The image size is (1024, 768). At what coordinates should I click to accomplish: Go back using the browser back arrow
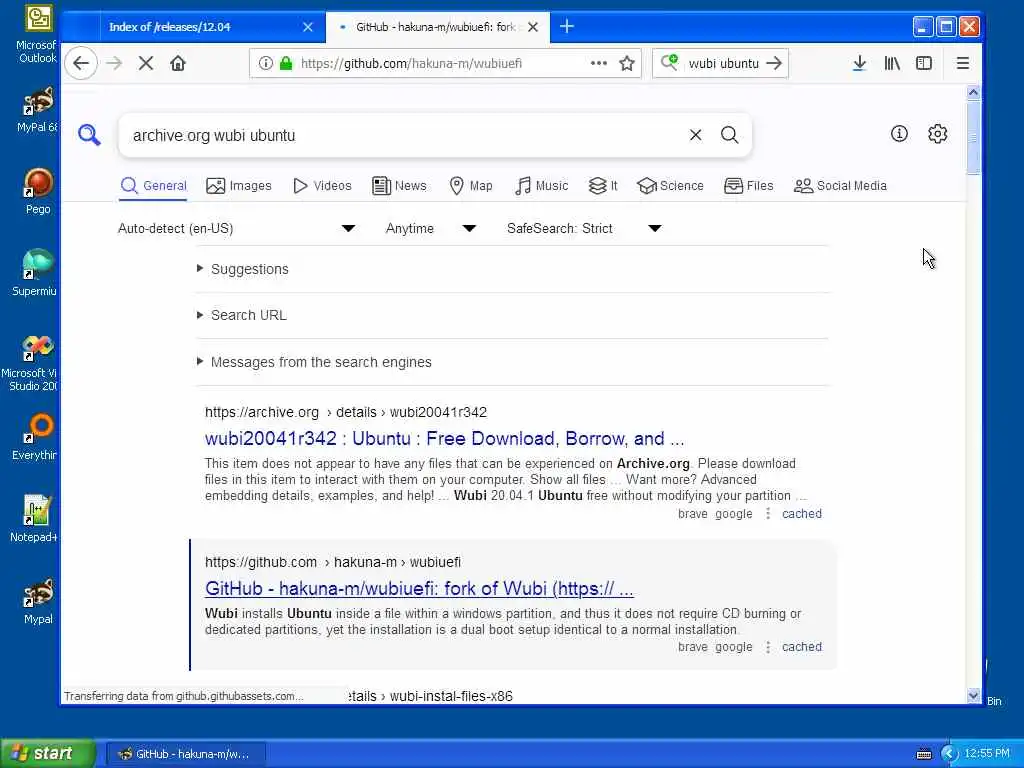pos(81,63)
